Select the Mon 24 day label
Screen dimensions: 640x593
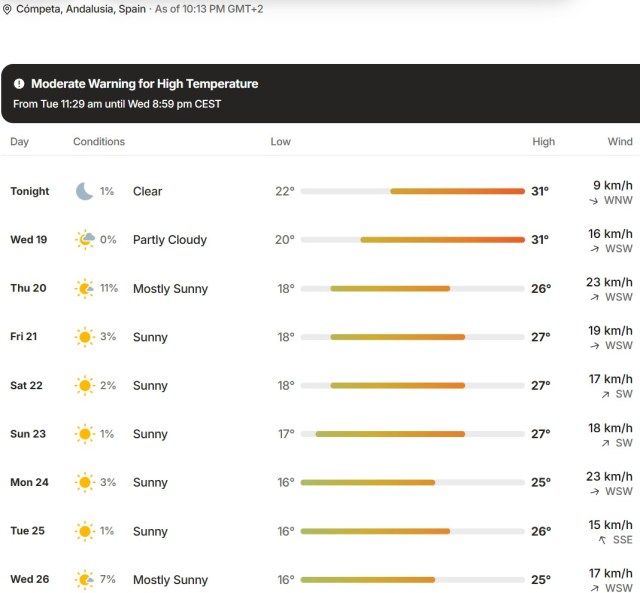click(x=29, y=482)
